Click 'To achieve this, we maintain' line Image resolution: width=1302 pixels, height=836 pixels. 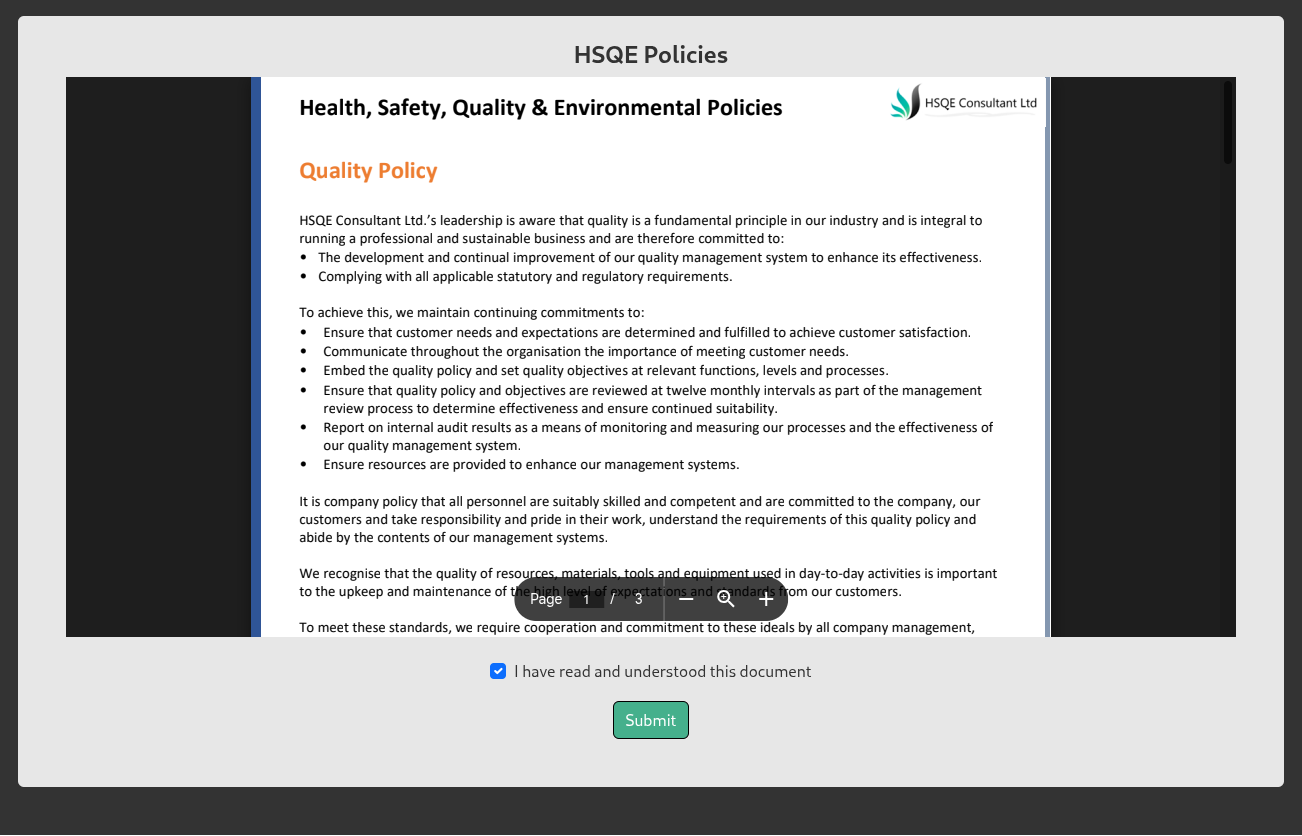472,312
